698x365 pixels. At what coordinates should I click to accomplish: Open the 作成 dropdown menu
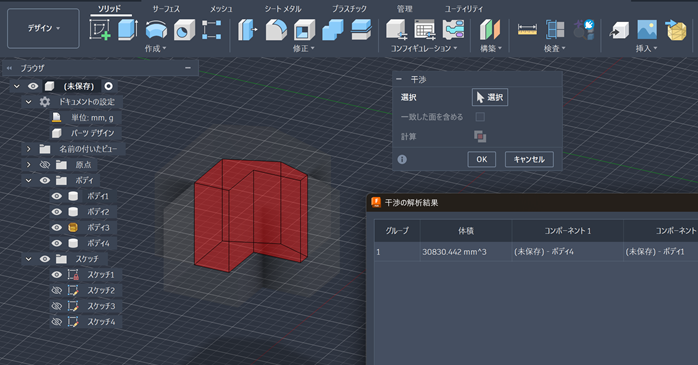point(155,49)
